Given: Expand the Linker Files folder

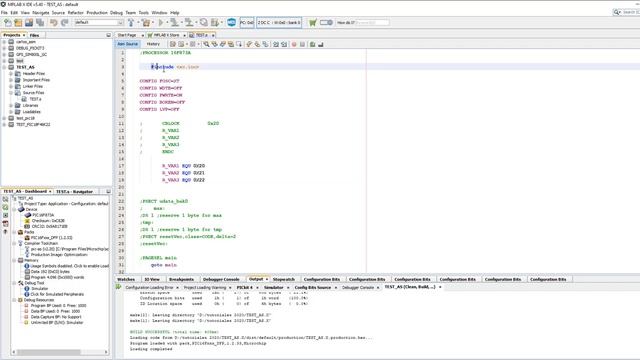Looking at the screenshot, I should pyautogui.click(x=11, y=86).
